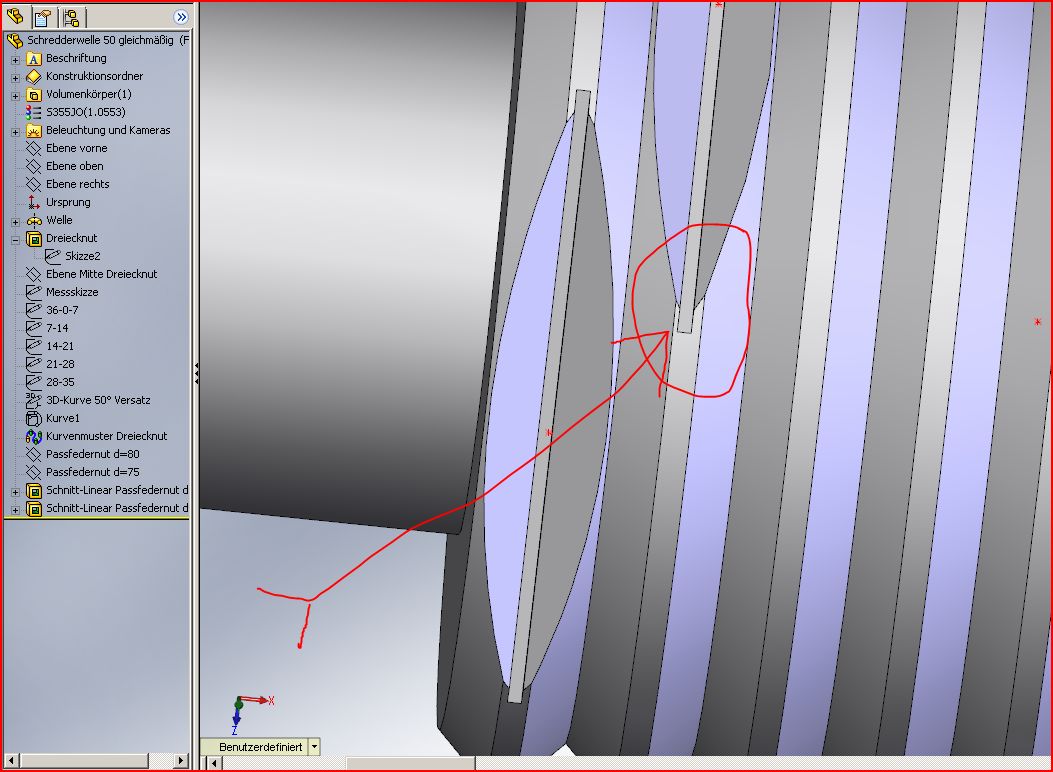The image size is (1053, 772).
Task: Click the feature tree horizontal scrollbar thumb
Action: (84, 761)
